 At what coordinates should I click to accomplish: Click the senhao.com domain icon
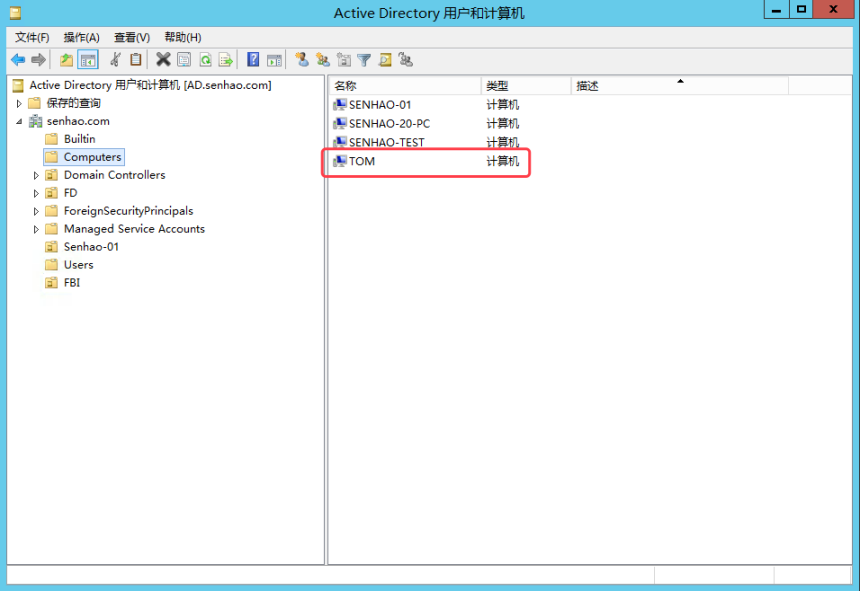[x=36, y=121]
